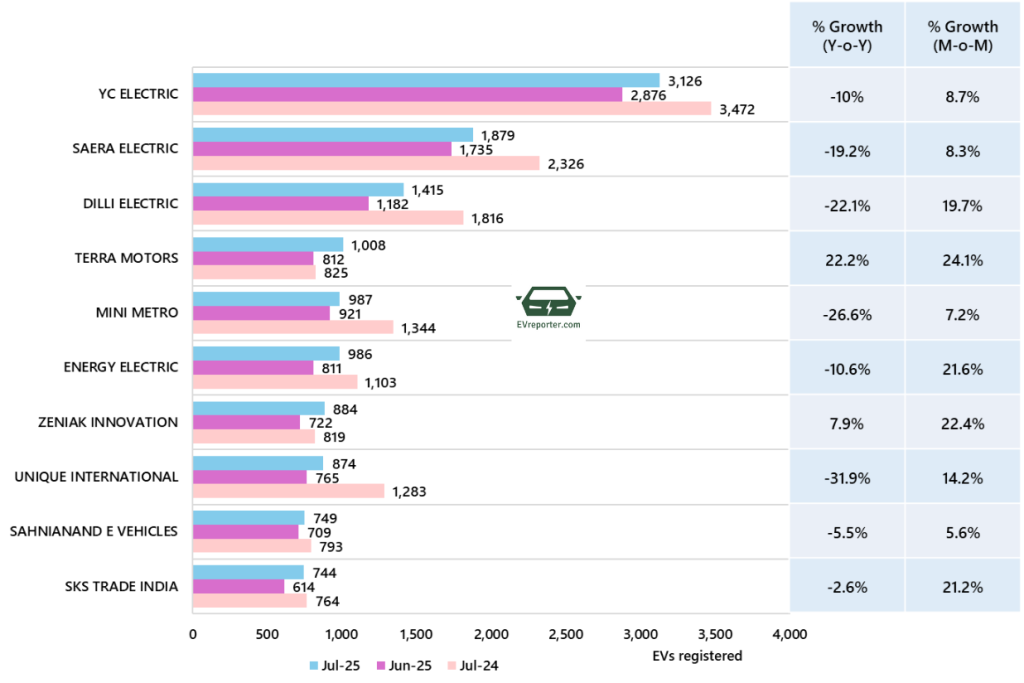Click the EVs registered axis title

697,656
